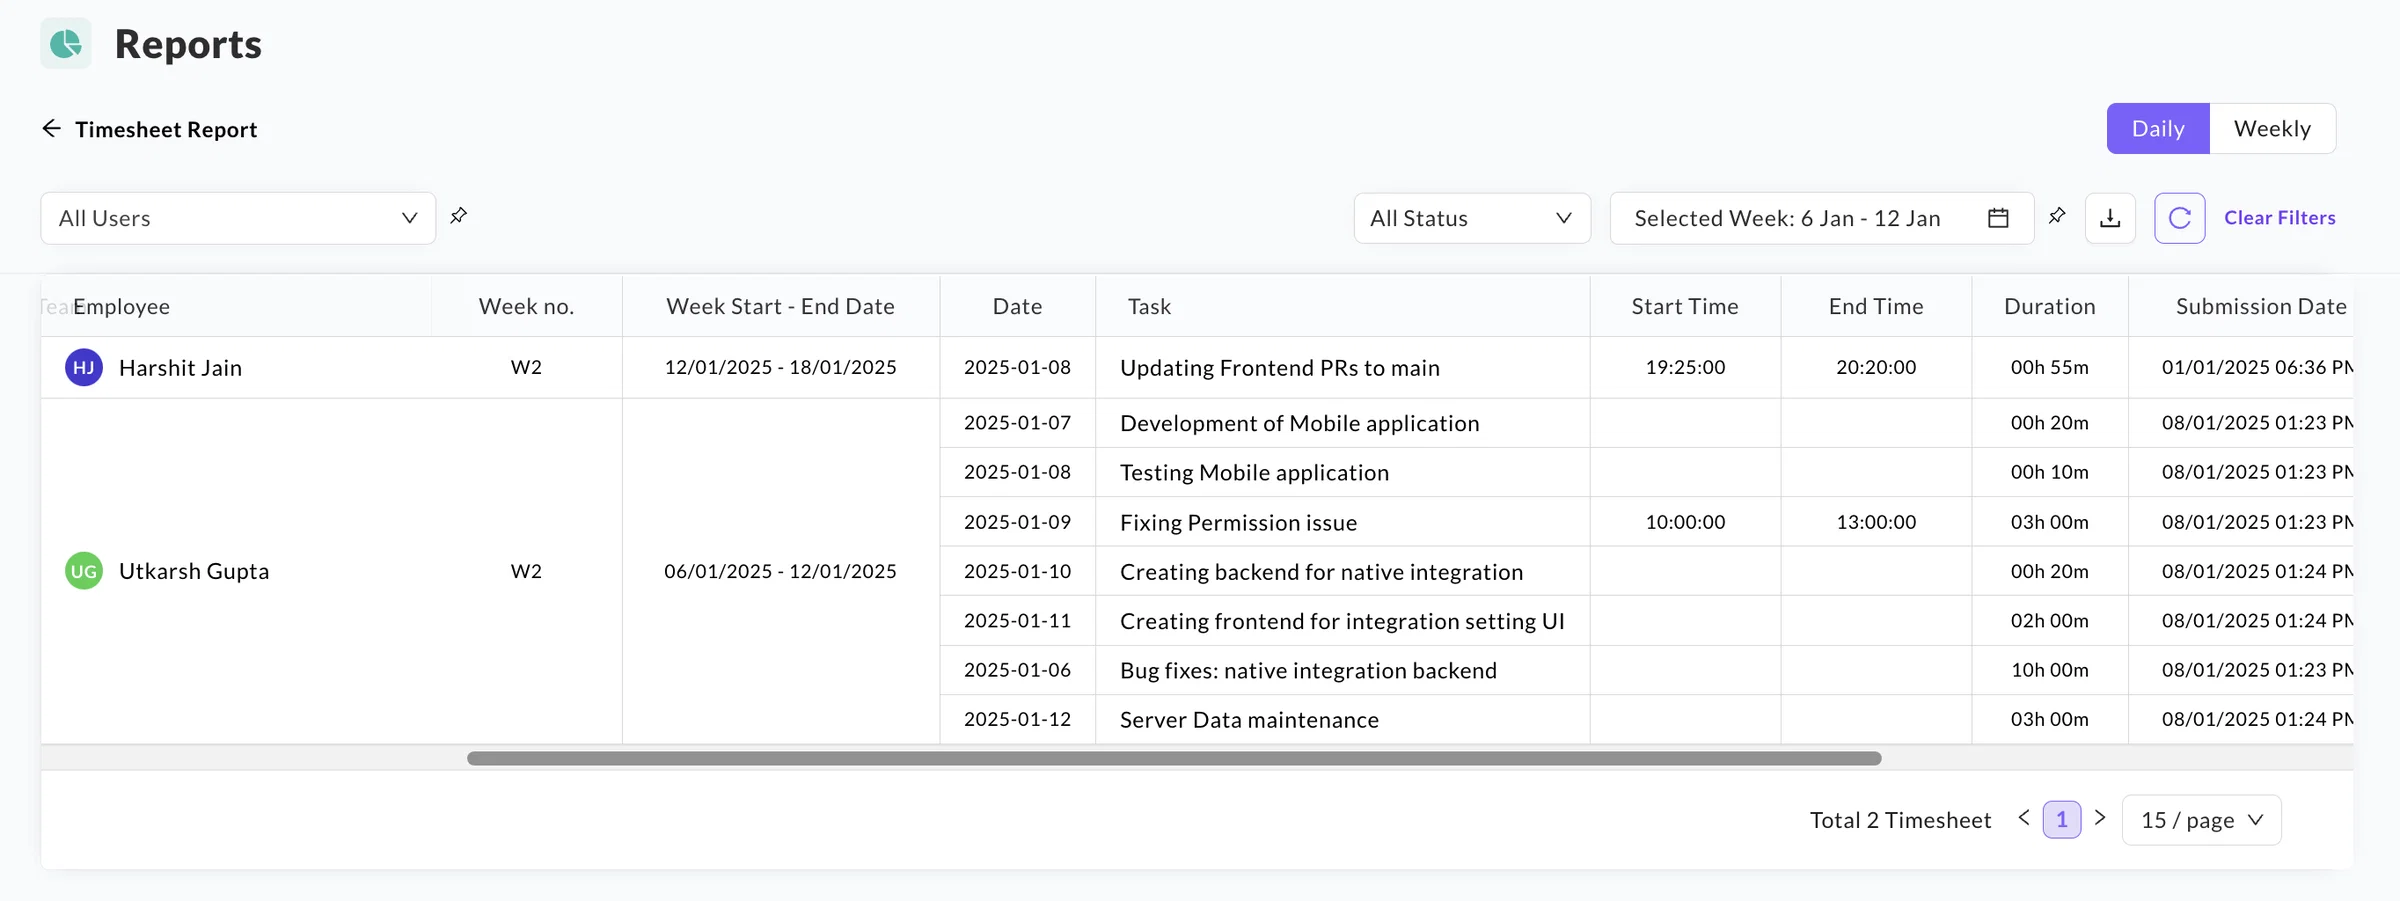Screen dimensions: 2400x901
Task: Click the Timesheet Report title
Action: (x=166, y=129)
